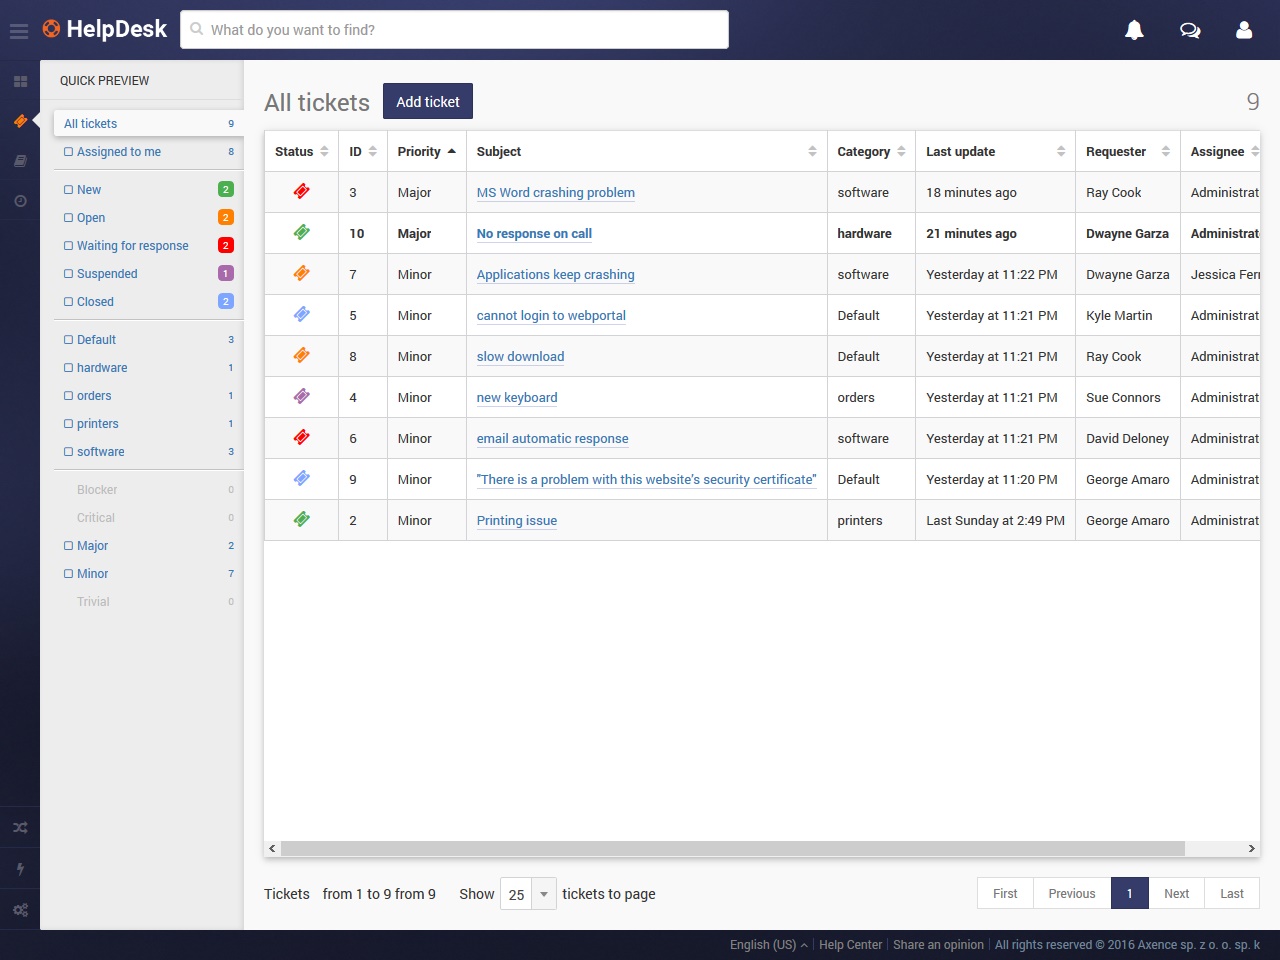The image size is (1280, 960).
Task: Toggle the hamburger menu icon
Action: tap(18, 31)
